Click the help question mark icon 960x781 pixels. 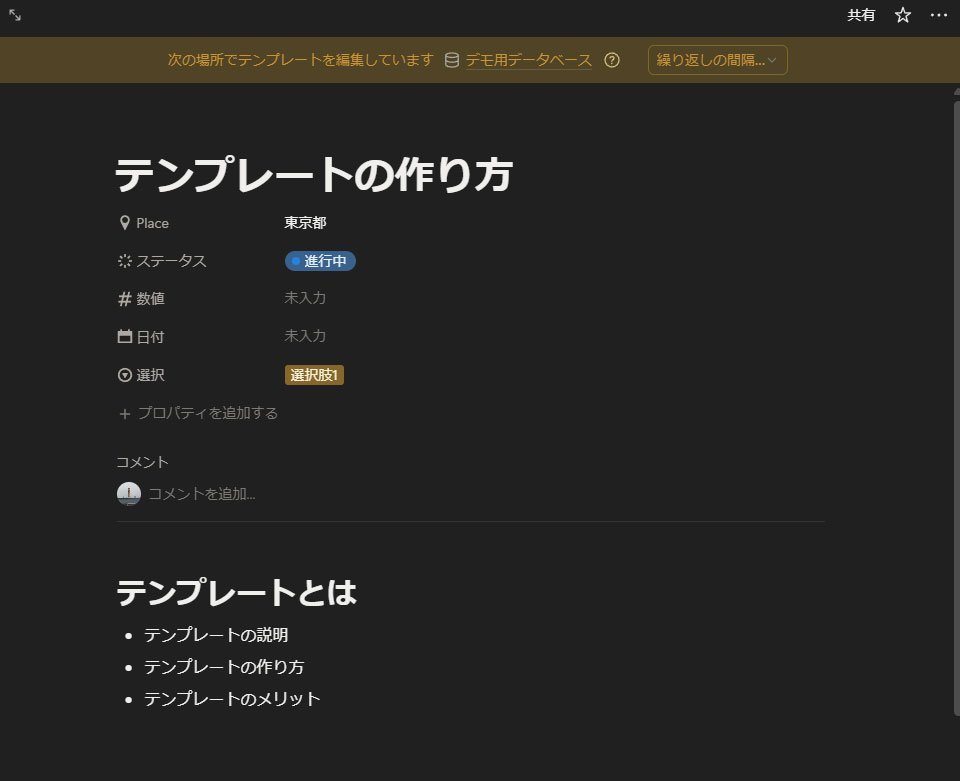612,60
